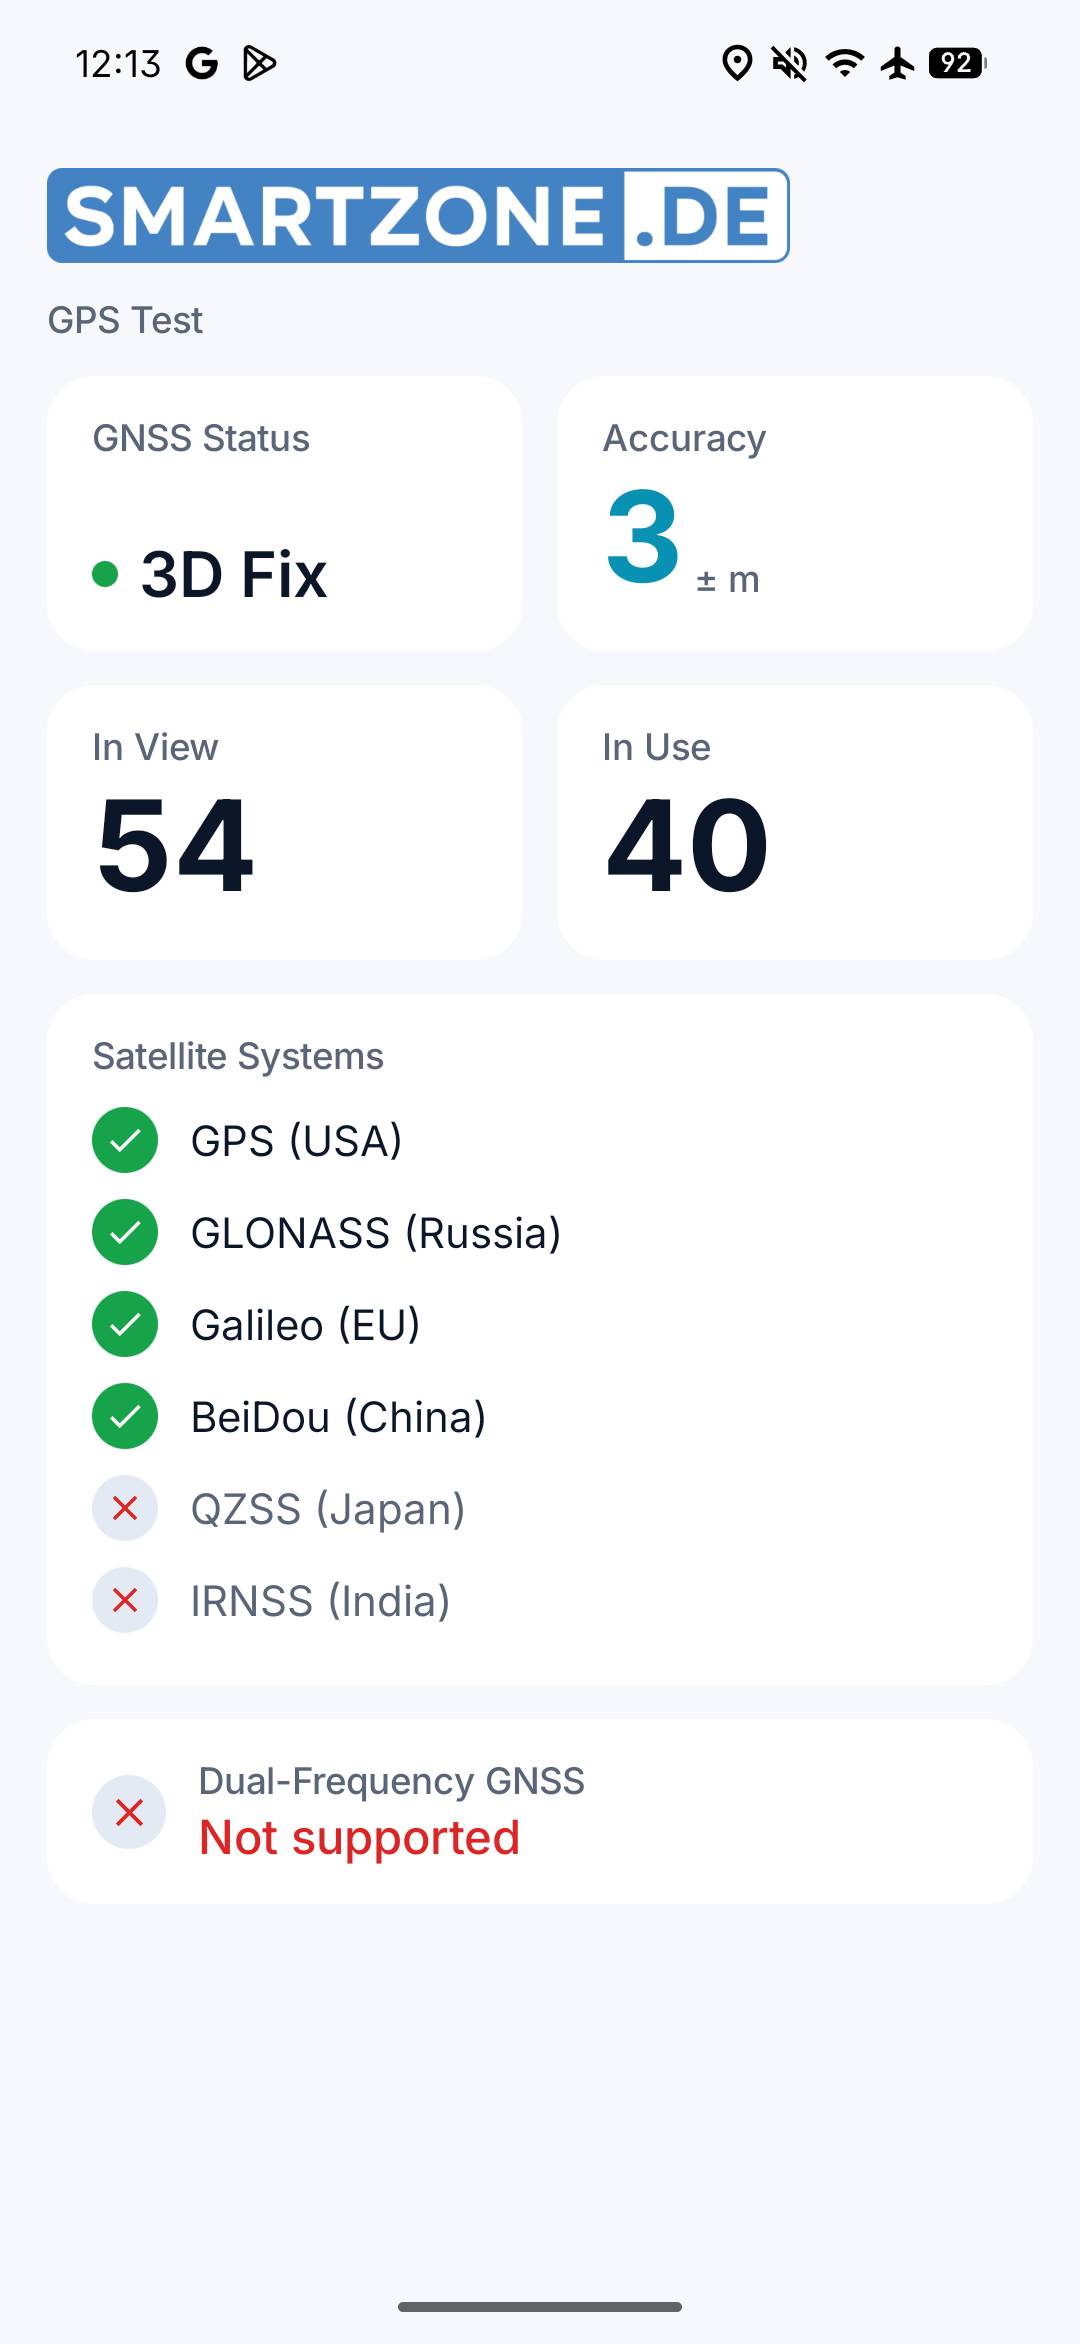Tap the green 3D Fix status dot
The height and width of the screenshot is (2344, 1080).
tap(105, 574)
